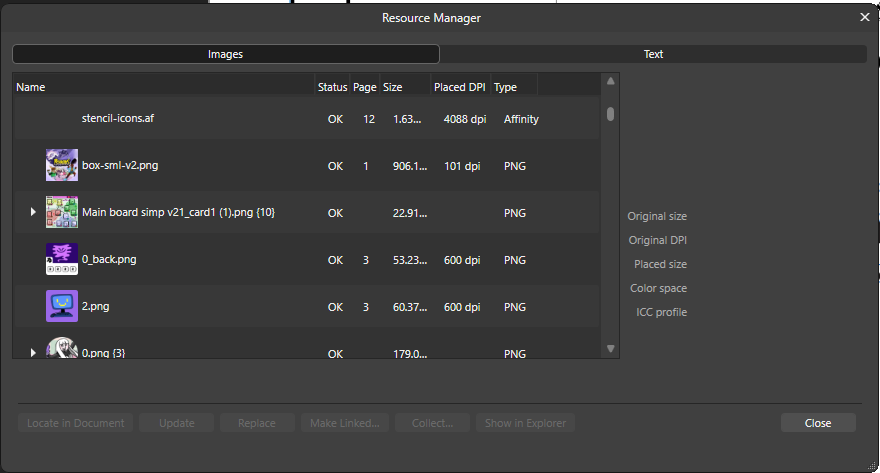Sort by the Placed DPI column header
The image size is (880, 473).
click(x=460, y=87)
